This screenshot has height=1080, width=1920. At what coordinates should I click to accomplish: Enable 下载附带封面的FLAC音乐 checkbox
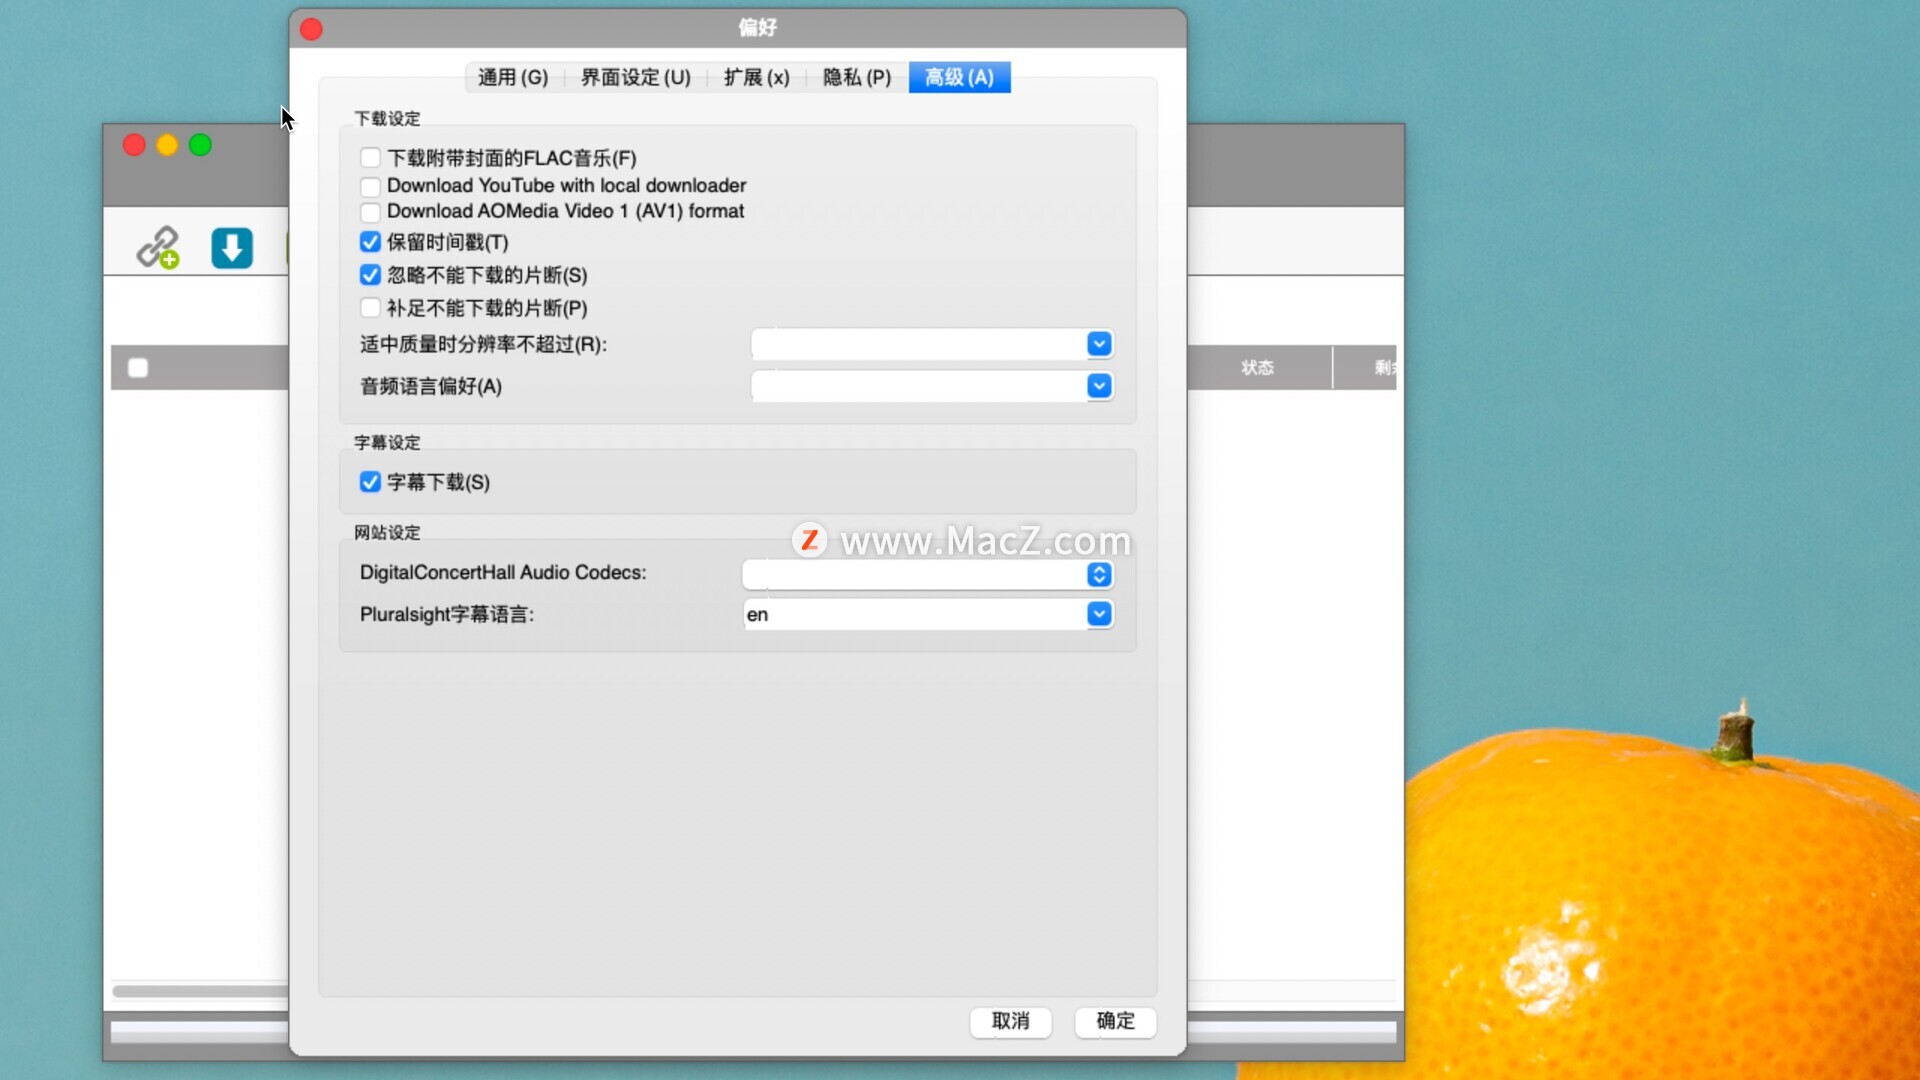(x=370, y=158)
